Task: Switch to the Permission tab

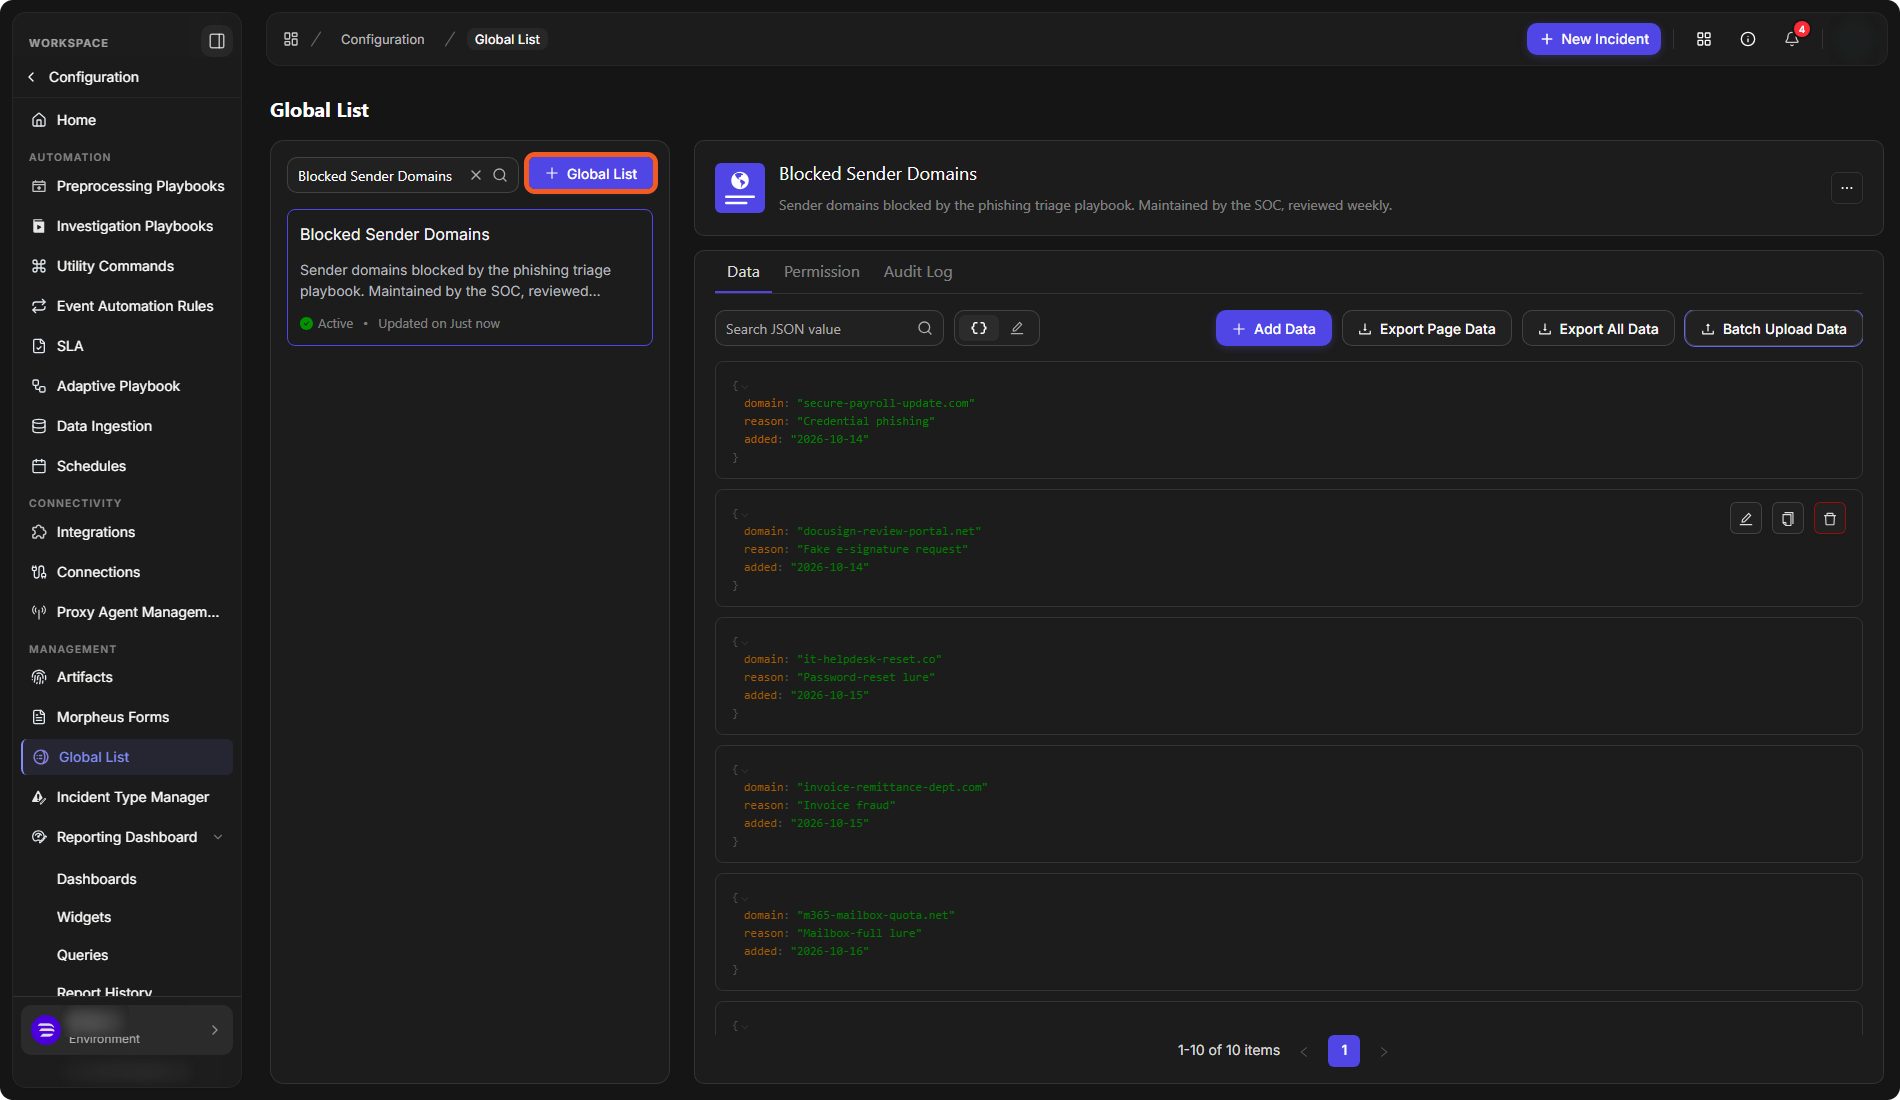Action: (x=821, y=272)
